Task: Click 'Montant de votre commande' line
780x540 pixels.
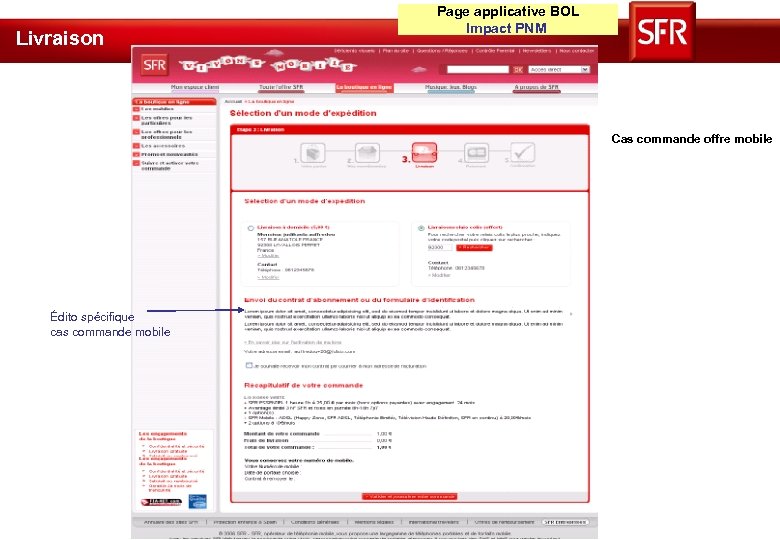Action: (x=318, y=434)
